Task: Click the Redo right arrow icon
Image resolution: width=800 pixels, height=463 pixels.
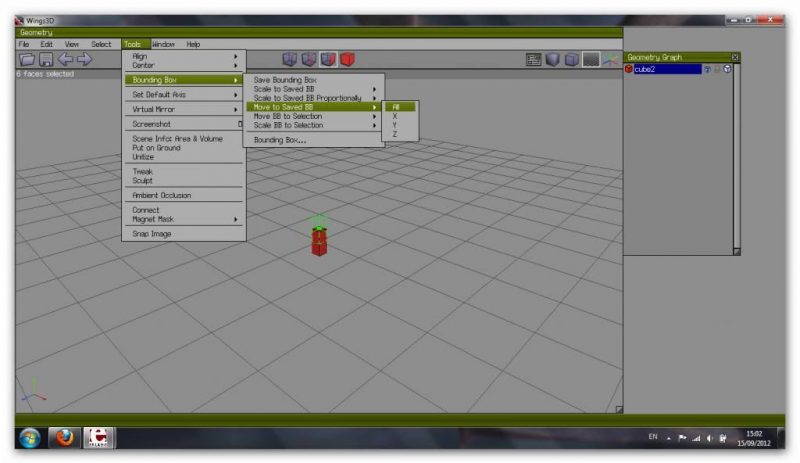Action: pyautogui.click(x=84, y=60)
